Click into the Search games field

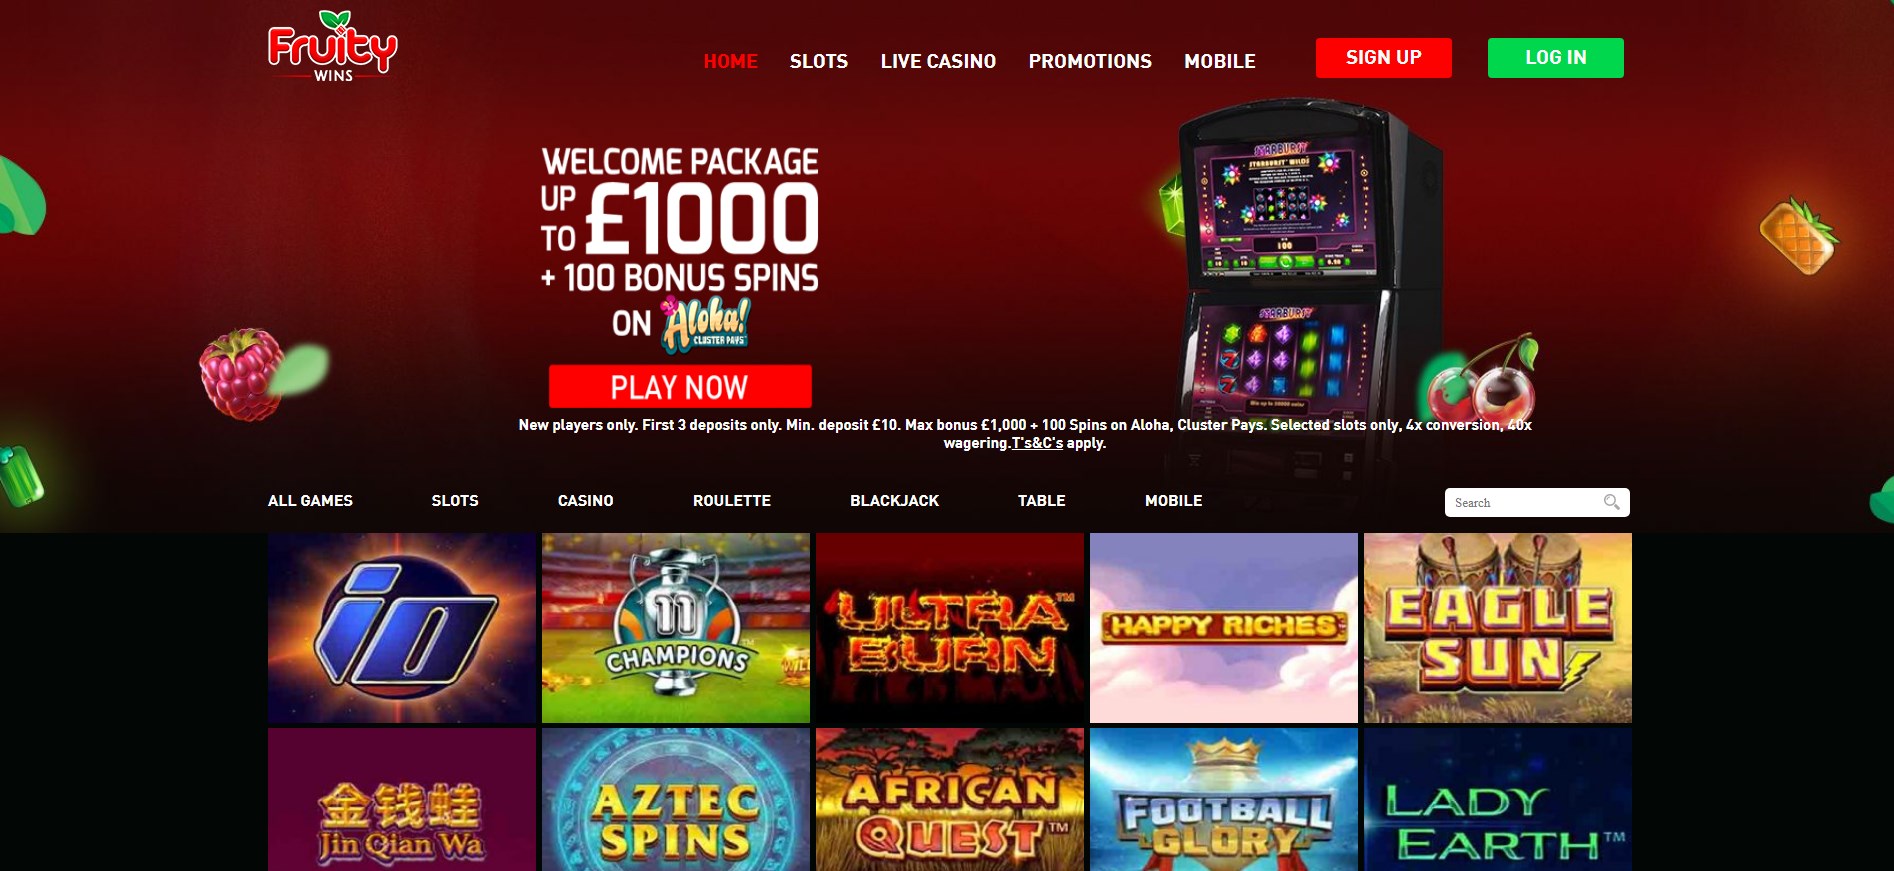(1537, 502)
